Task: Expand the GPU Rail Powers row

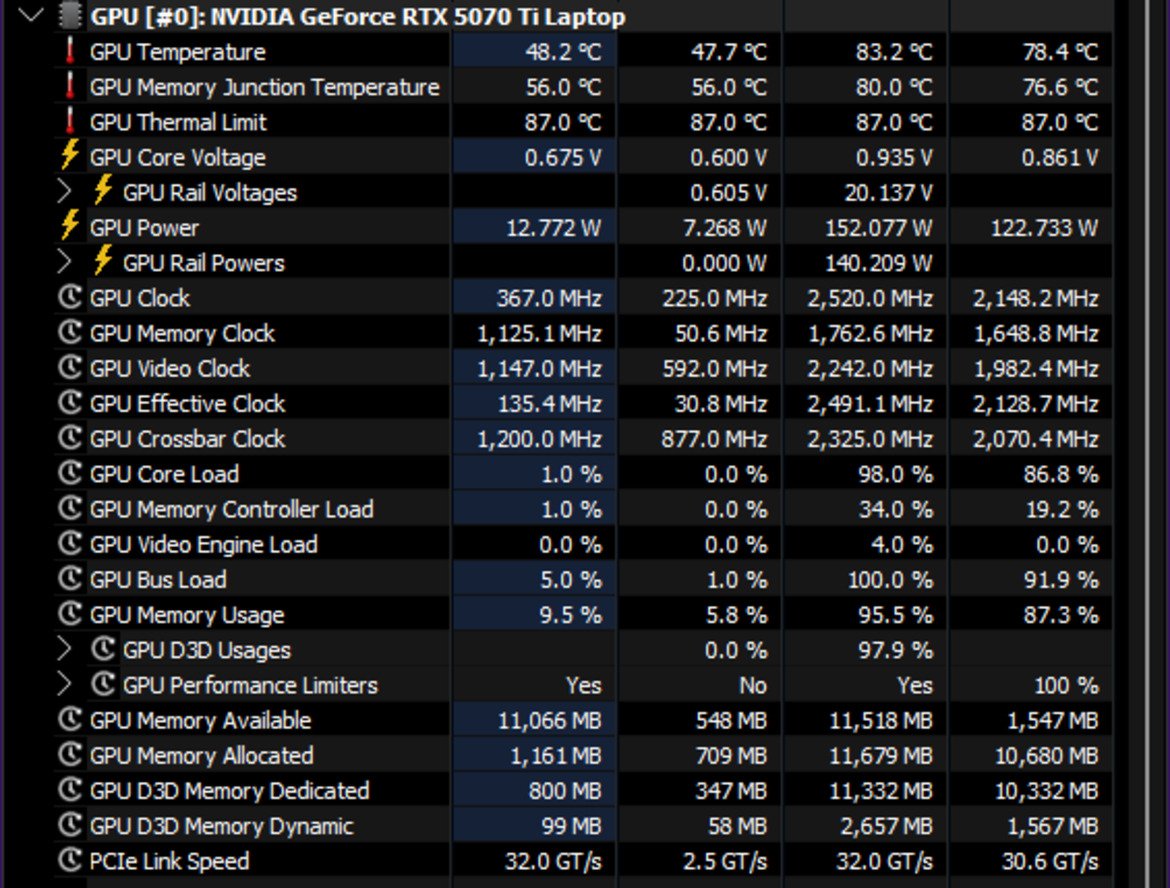Action: (x=65, y=263)
